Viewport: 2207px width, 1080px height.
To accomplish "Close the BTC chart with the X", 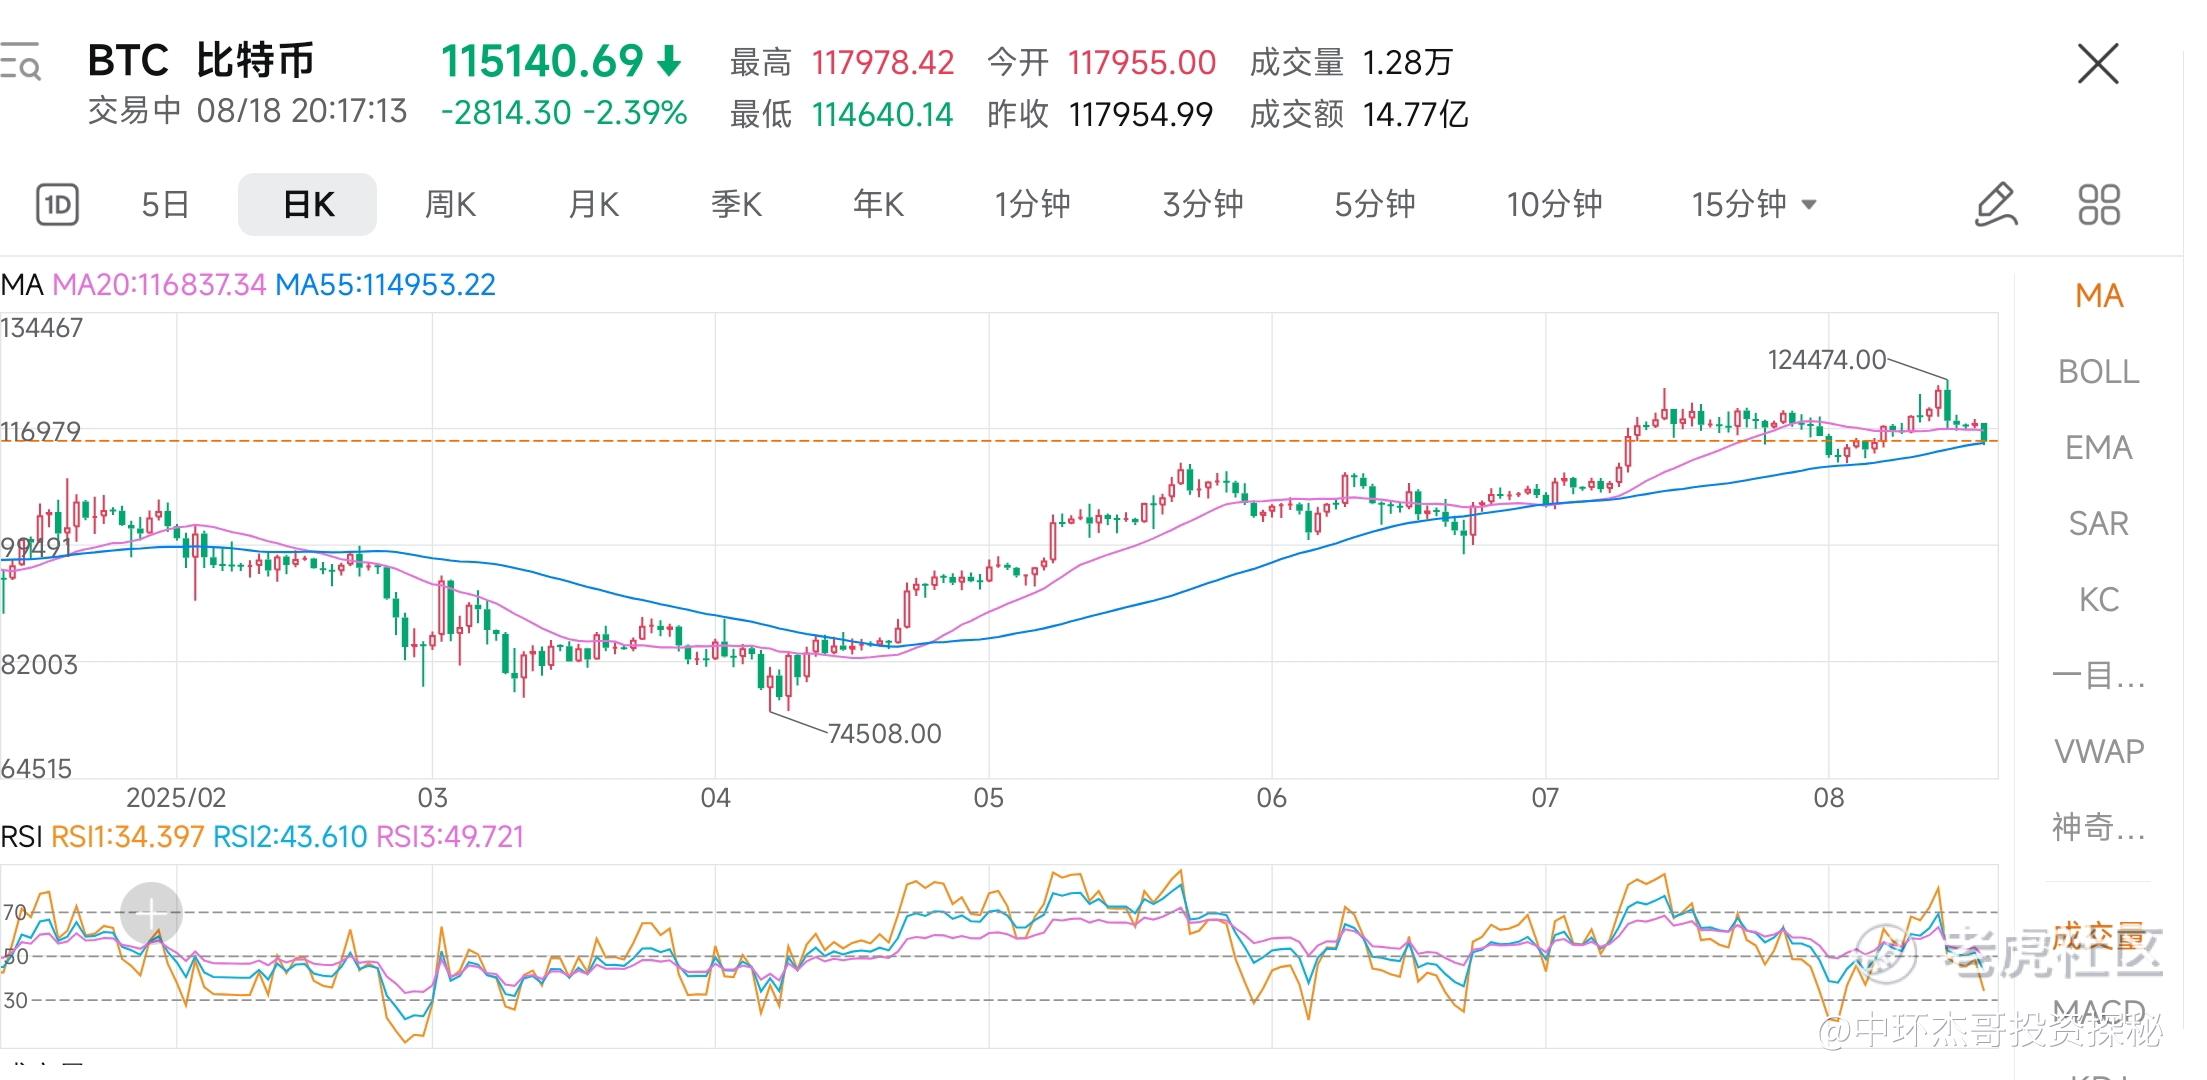I will point(2098,64).
